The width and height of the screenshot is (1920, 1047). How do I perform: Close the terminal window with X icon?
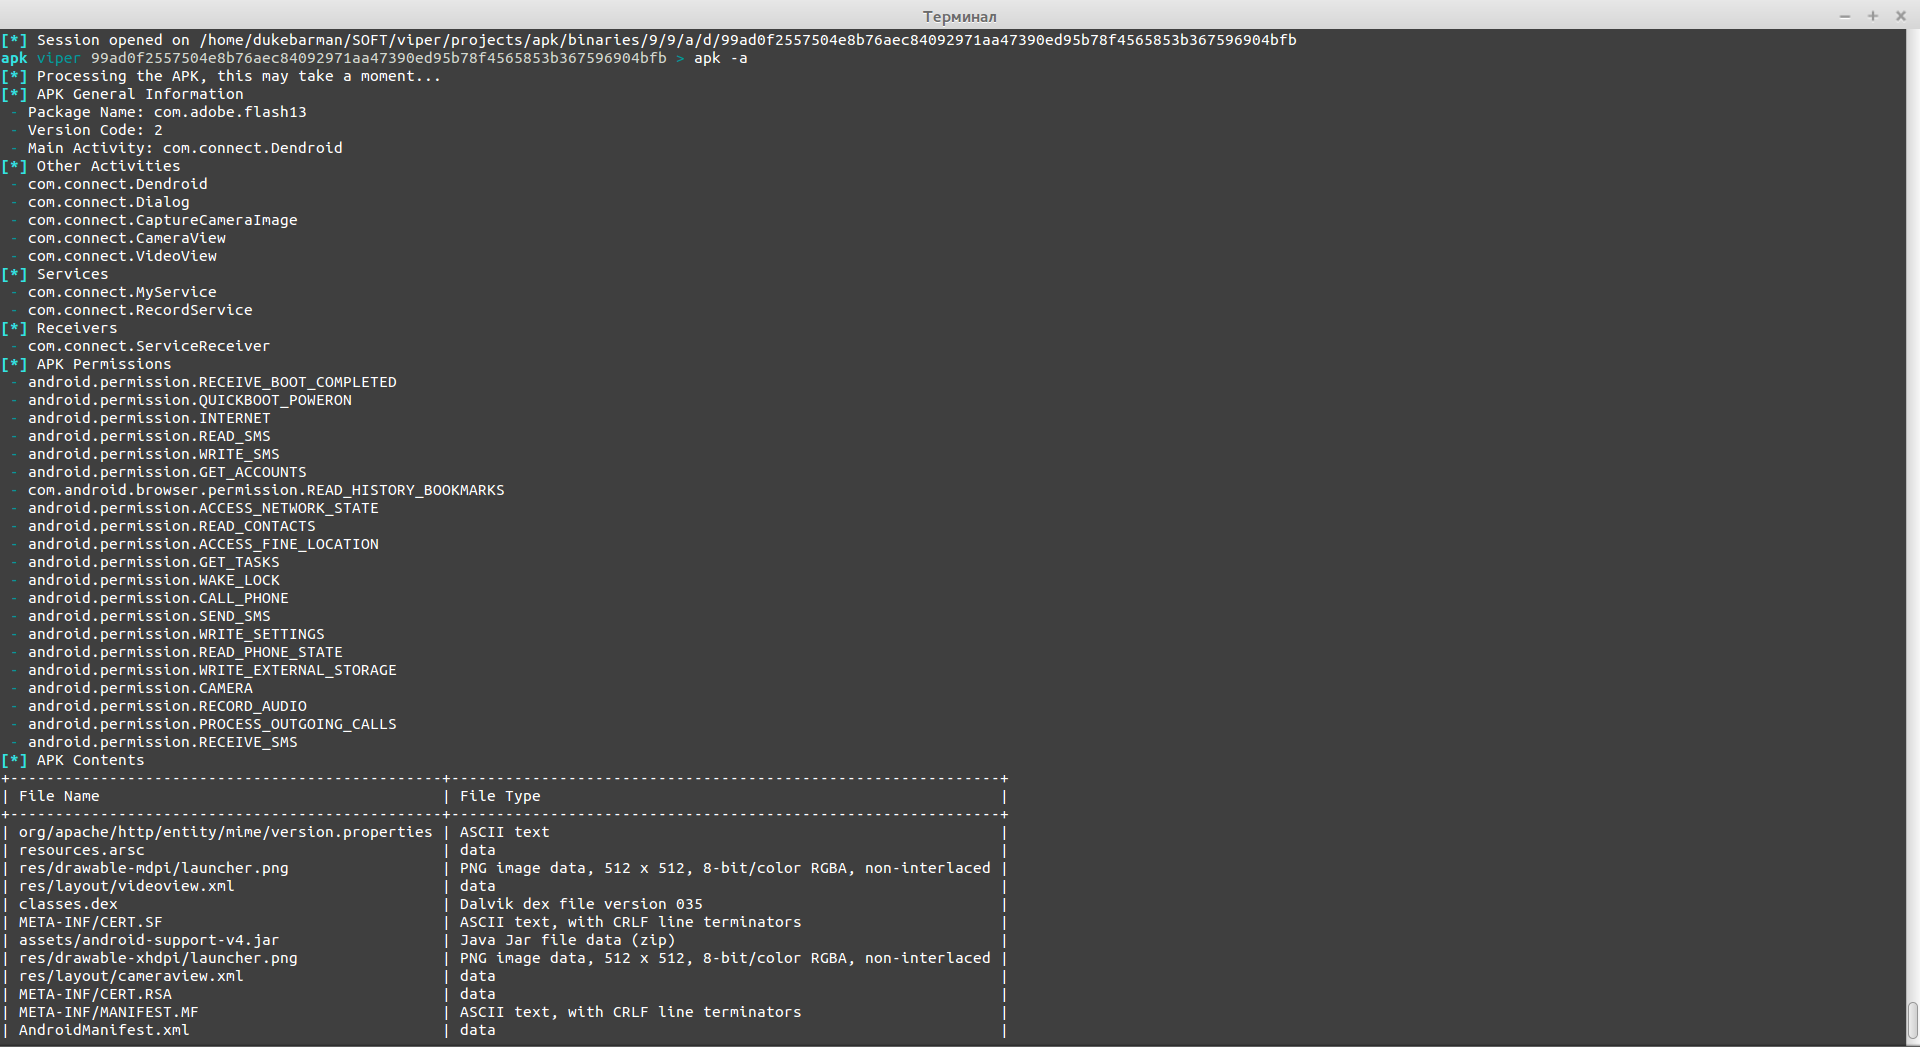pos(1900,16)
